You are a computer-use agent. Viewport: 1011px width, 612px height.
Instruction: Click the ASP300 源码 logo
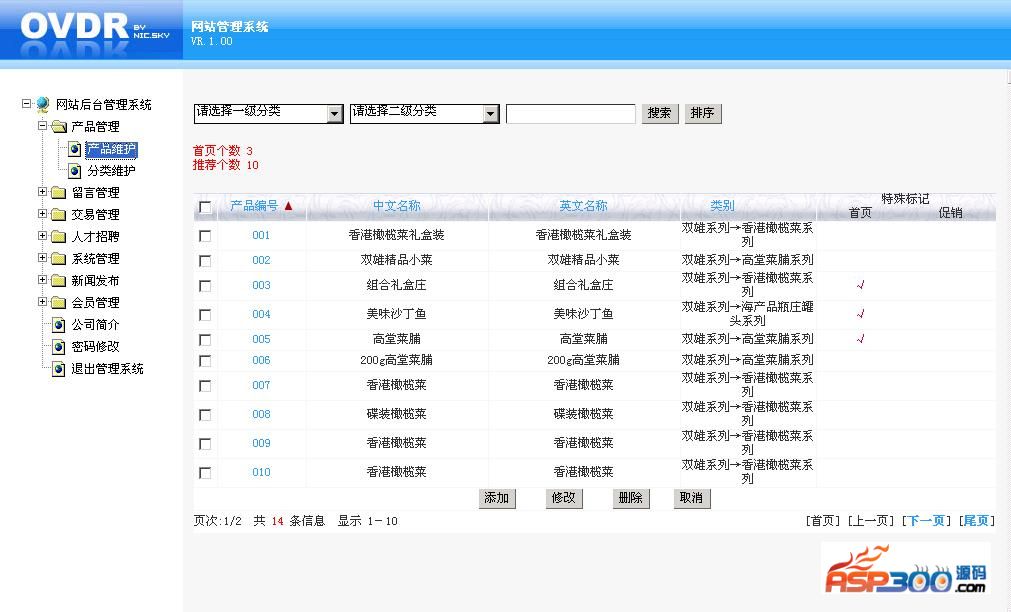coord(905,570)
